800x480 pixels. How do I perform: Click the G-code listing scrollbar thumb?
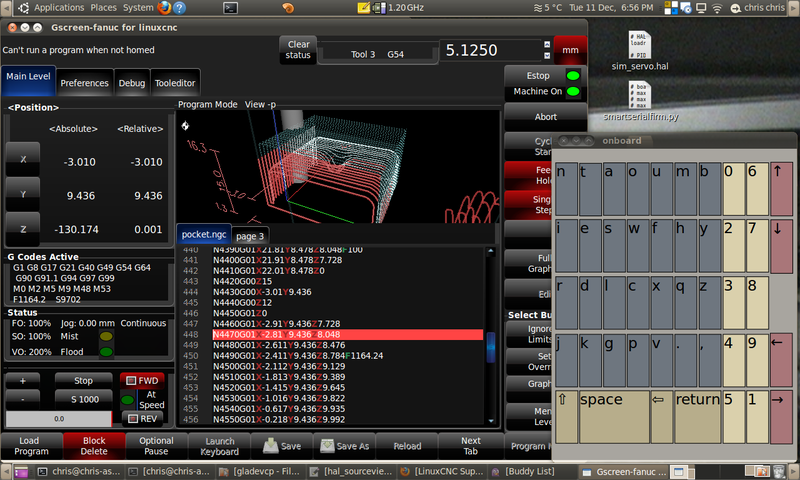point(490,347)
